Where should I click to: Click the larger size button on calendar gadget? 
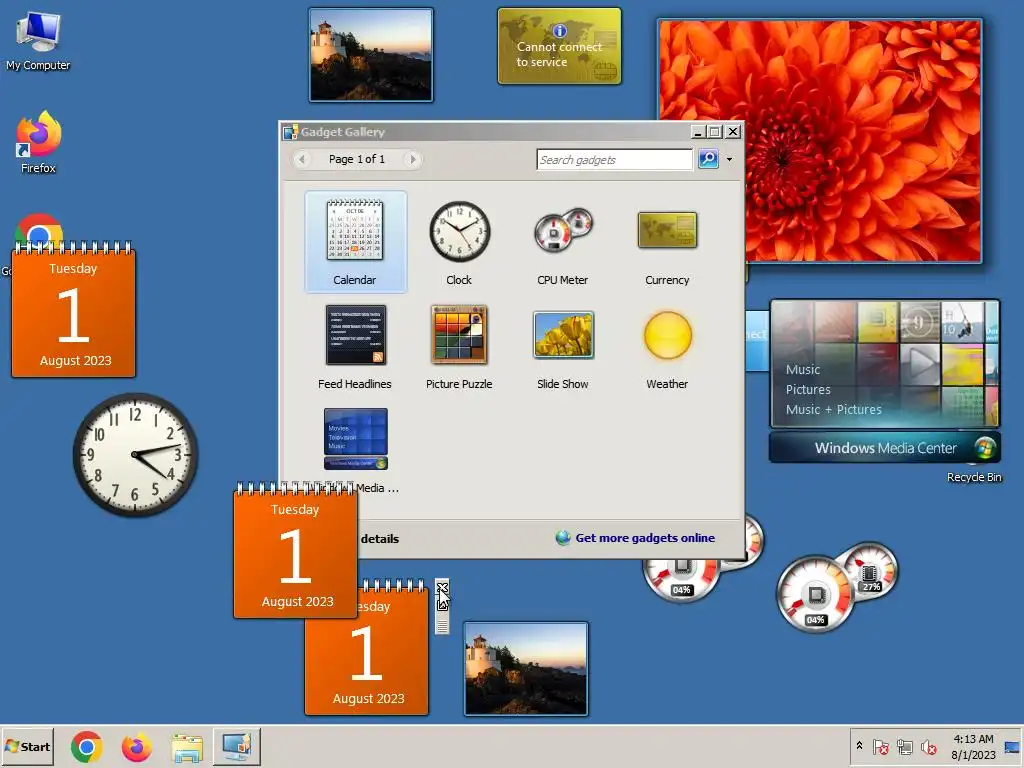pos(442,604)
